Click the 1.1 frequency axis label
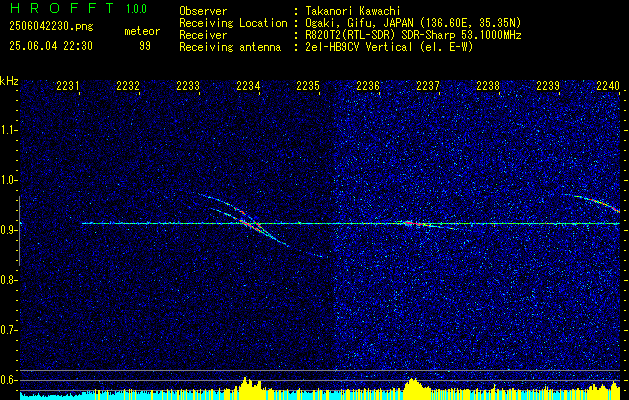This screenshot has width=629, height=400. click(x=9, y=130)
